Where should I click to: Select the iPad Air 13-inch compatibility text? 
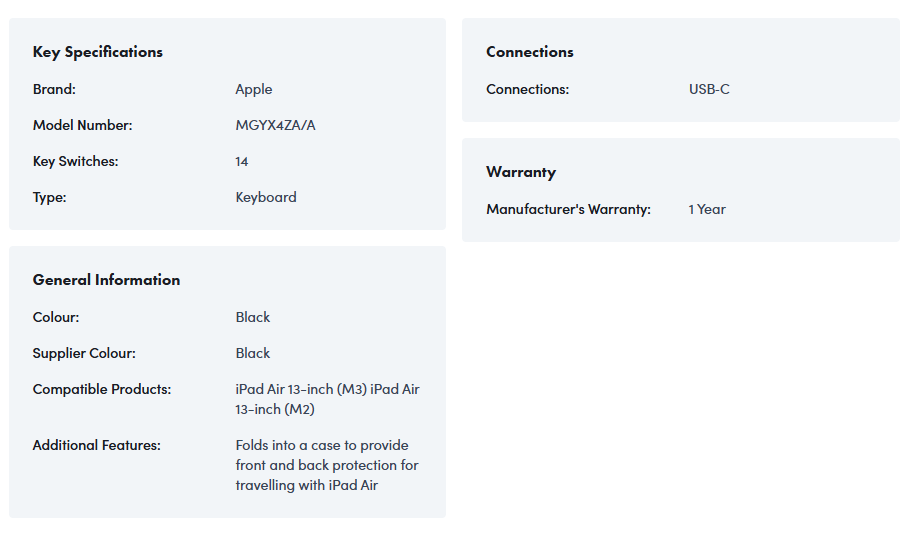click(x=327, y=399)
